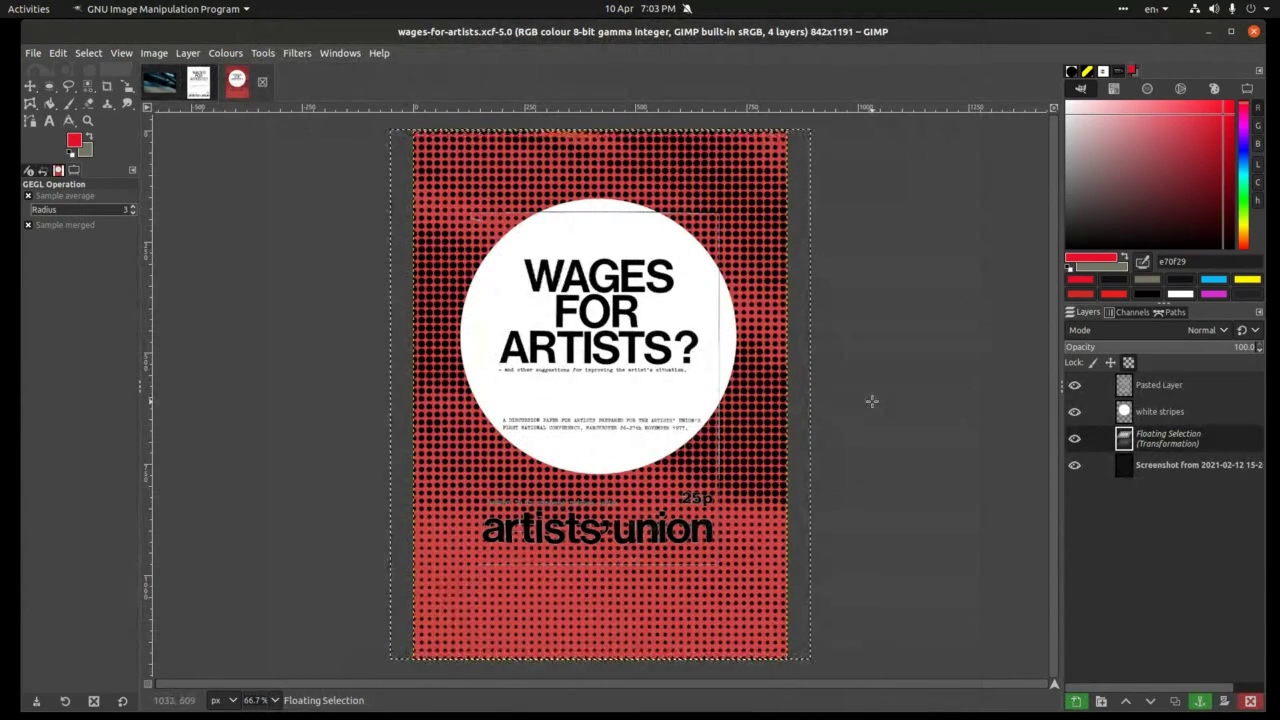The width and height of the screenshot is (1280, 720).
Task: Hide the Floating Selection layer
Action: (x=1074, y=439)
